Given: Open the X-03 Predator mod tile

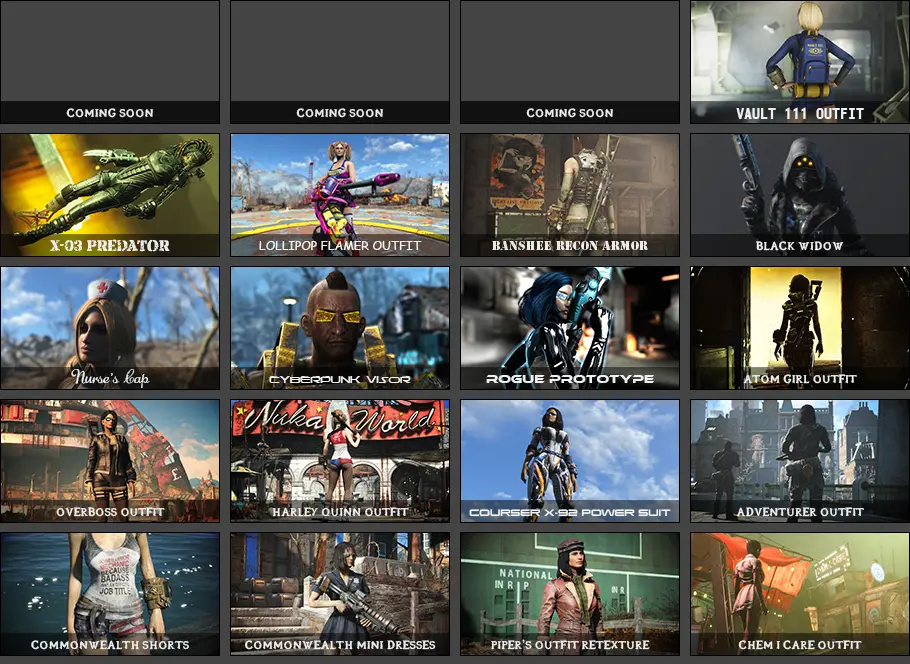Looking at the screenshot, I should 110,195.
